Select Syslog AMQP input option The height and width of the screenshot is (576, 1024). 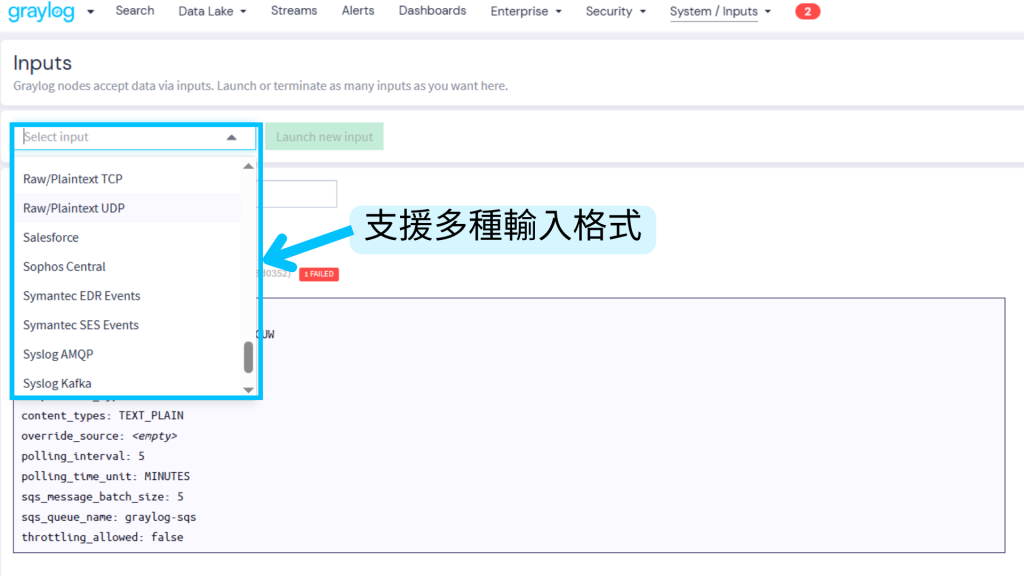tap(128, 355)
